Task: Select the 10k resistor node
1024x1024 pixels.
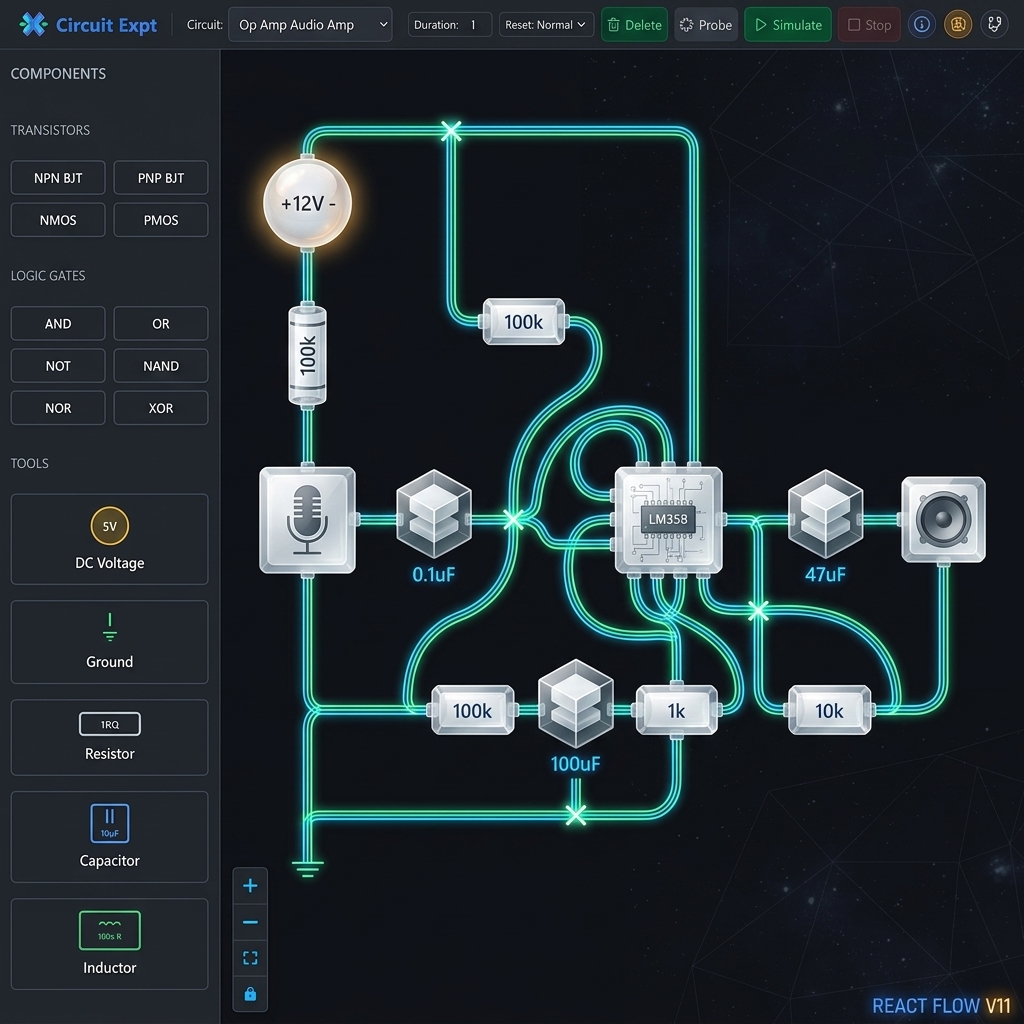Action: 829,710
